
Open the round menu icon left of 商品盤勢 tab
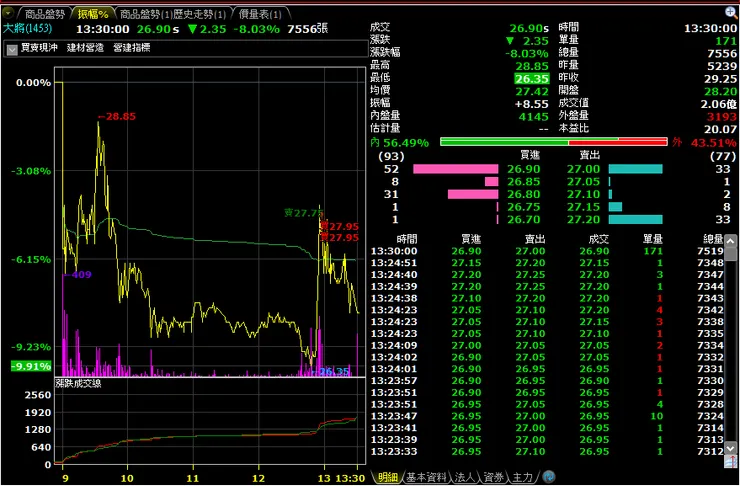point(8,13)
